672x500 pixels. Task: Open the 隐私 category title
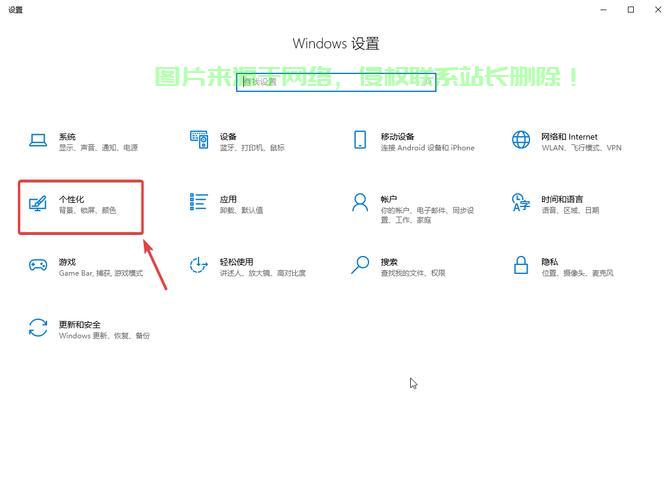point(550,262)
